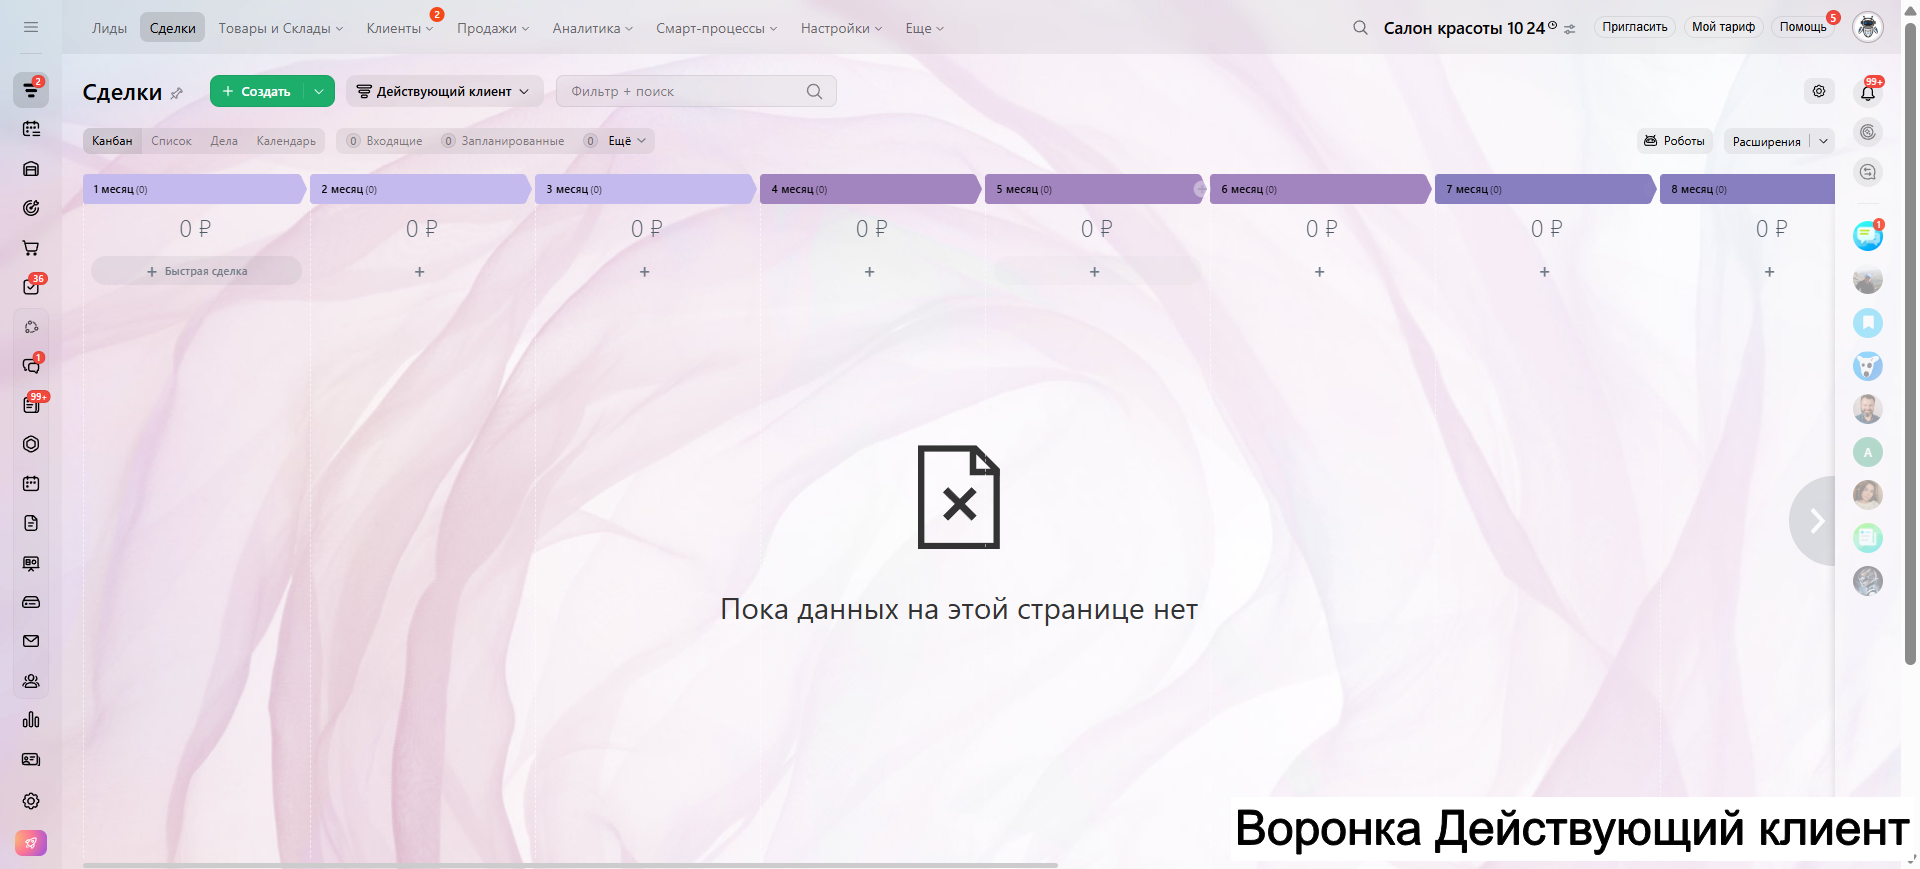This screenshot has width=1920, height=869.
Task: Click the horizontal scrollbar under the kanban
Action: [x=570, y=865]
